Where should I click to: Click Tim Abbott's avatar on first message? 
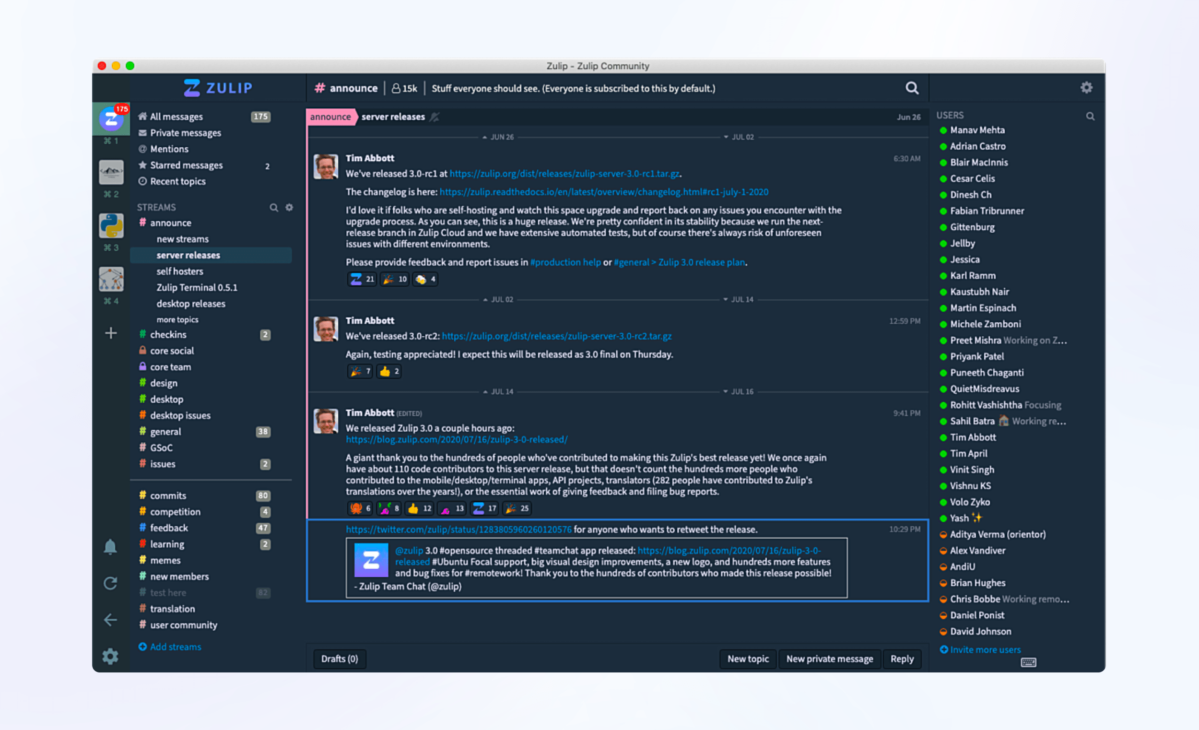pos(326,166)
